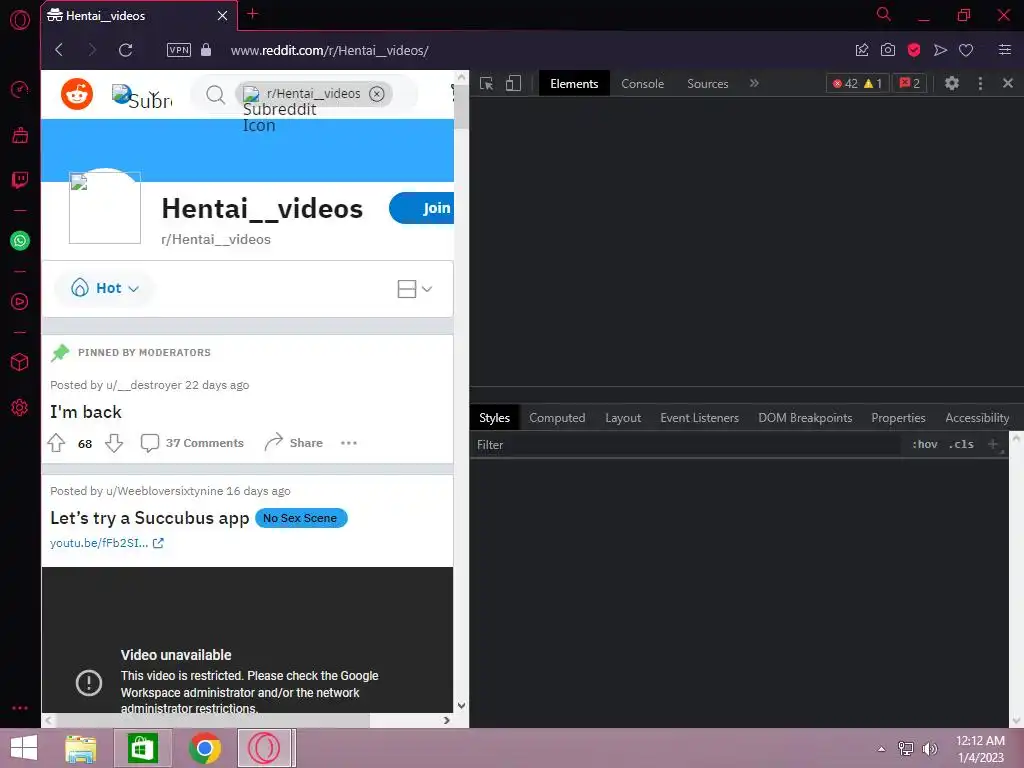
Task: Open the pencil edit icon in address bar
Action: pyautogui.click(x=861, y=50)
